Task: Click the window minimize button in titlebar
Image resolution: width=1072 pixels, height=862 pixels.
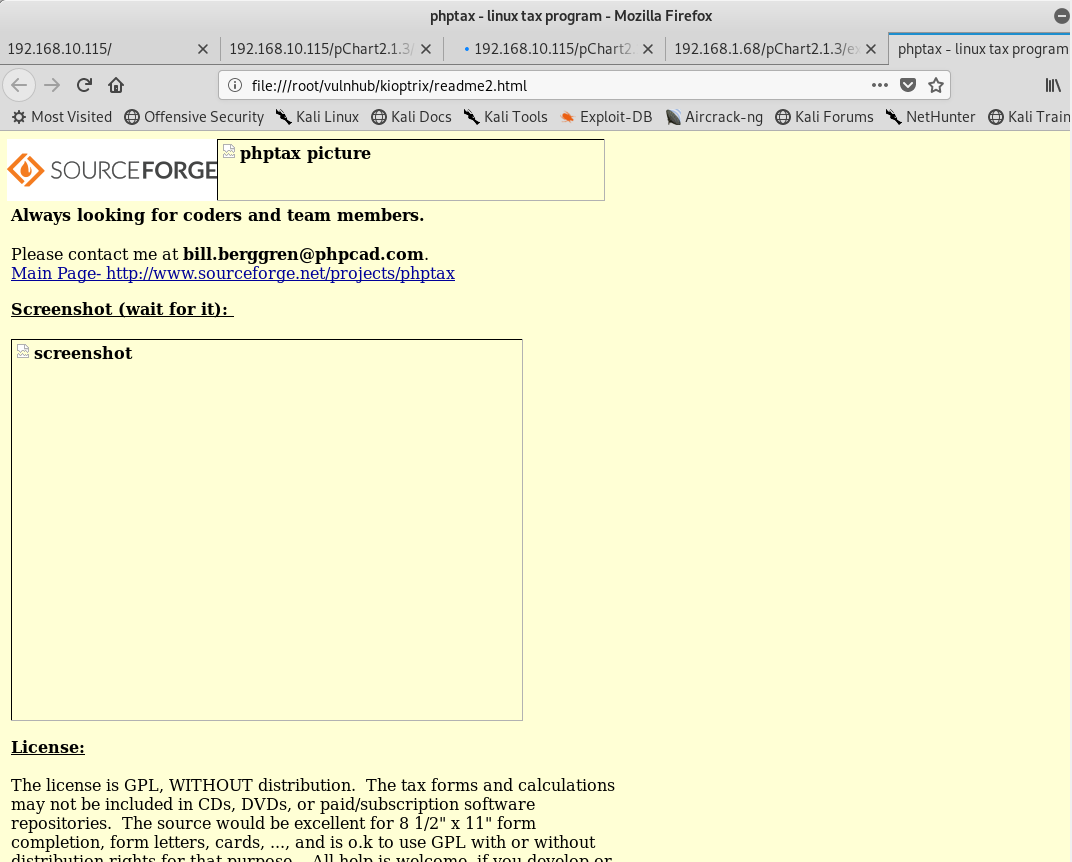Action: (1062, 16)
